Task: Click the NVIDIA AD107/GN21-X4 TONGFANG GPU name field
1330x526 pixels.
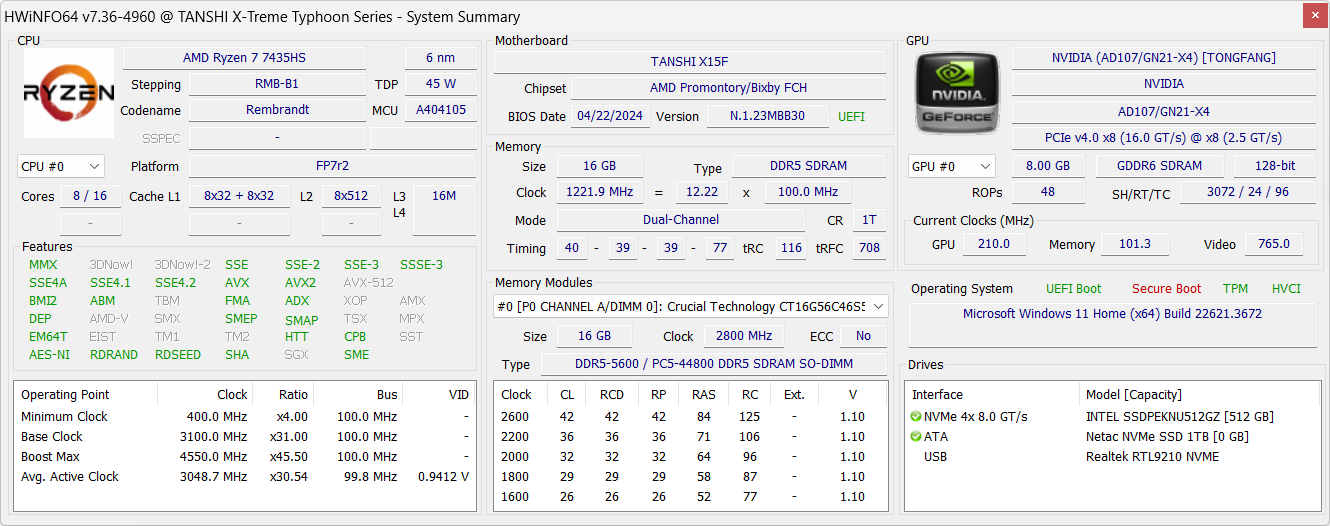Action: click(x=1163, y=58)
